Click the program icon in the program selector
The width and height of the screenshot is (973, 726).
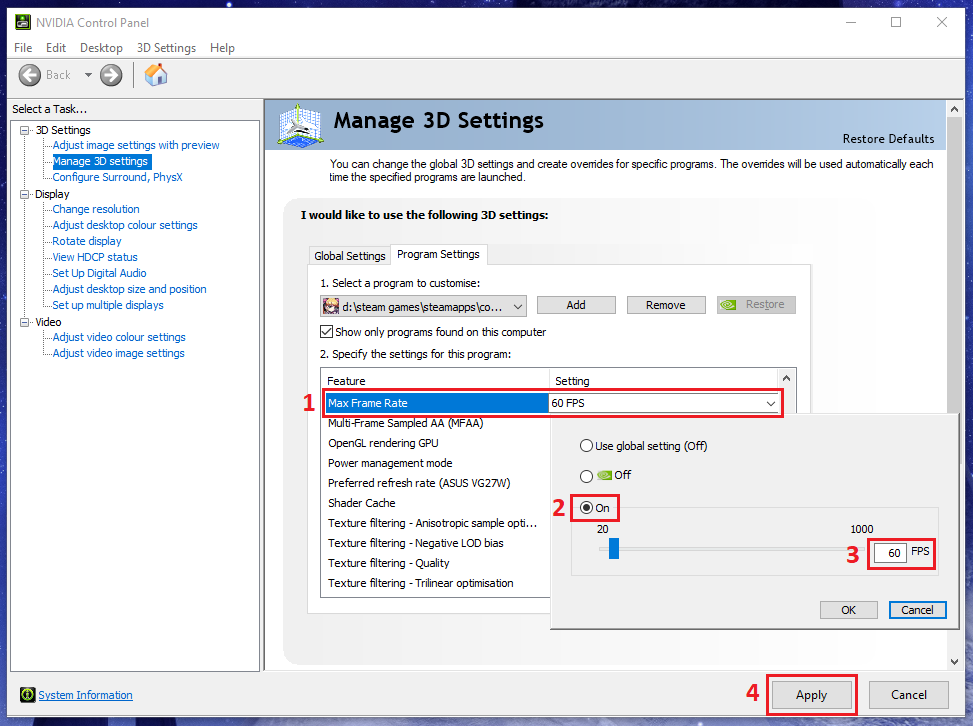331,305
